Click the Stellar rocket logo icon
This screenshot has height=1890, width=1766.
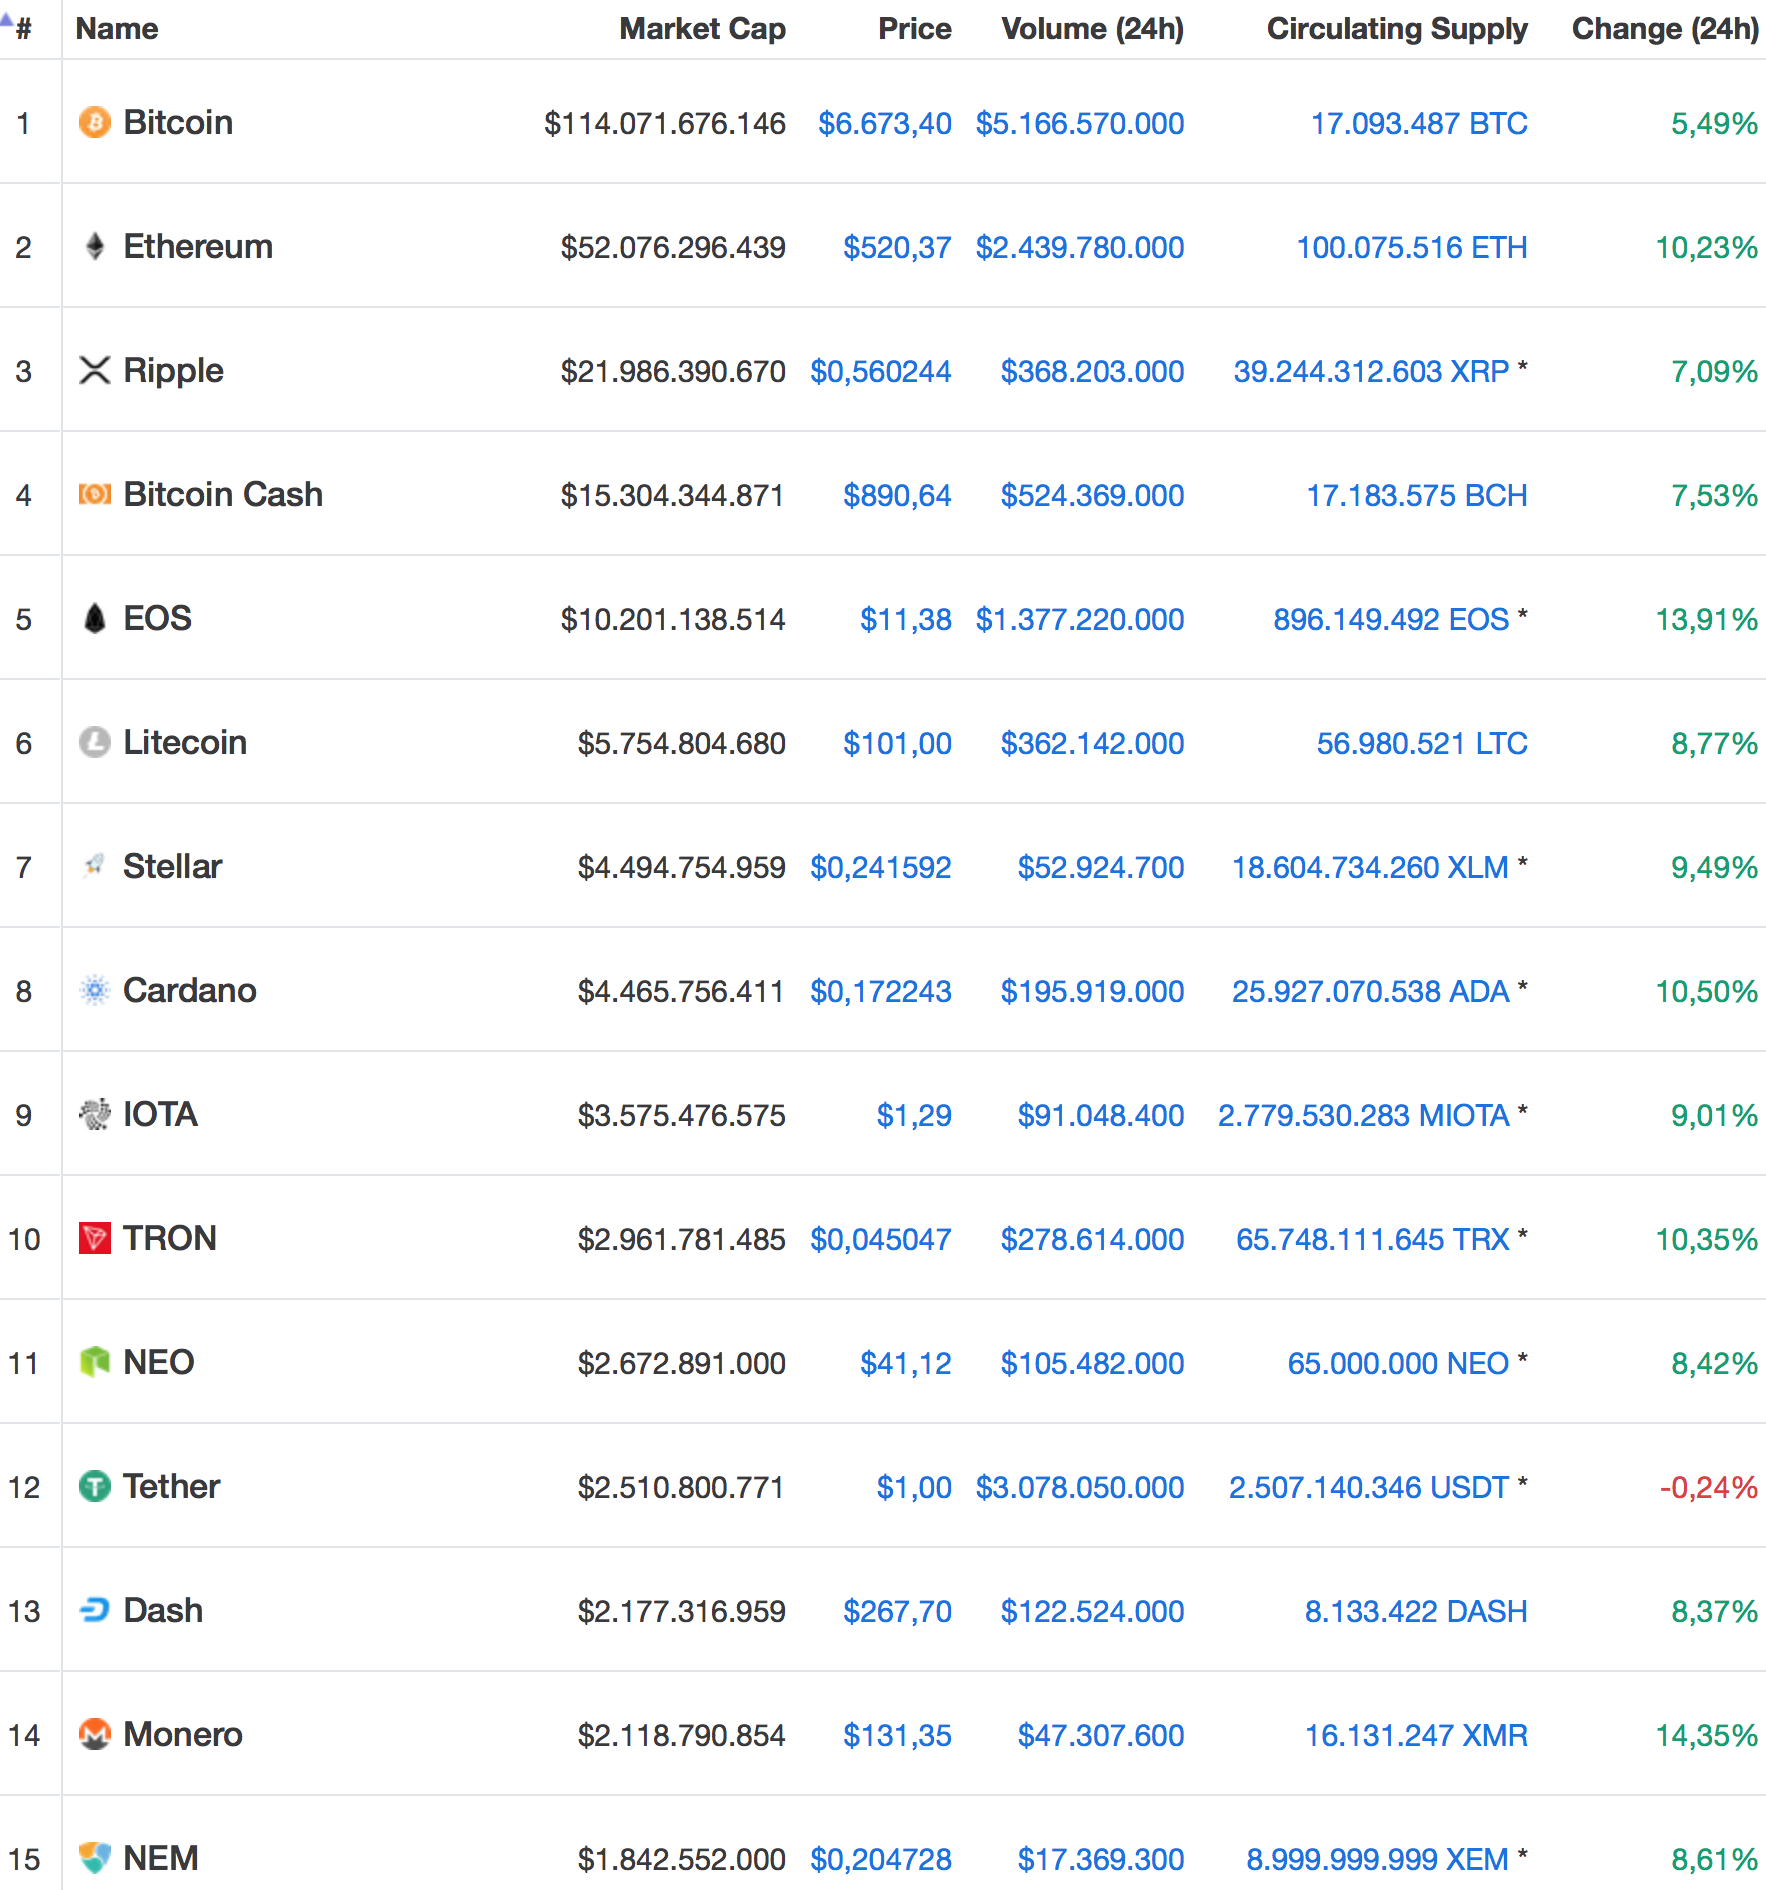click(95, 866)
